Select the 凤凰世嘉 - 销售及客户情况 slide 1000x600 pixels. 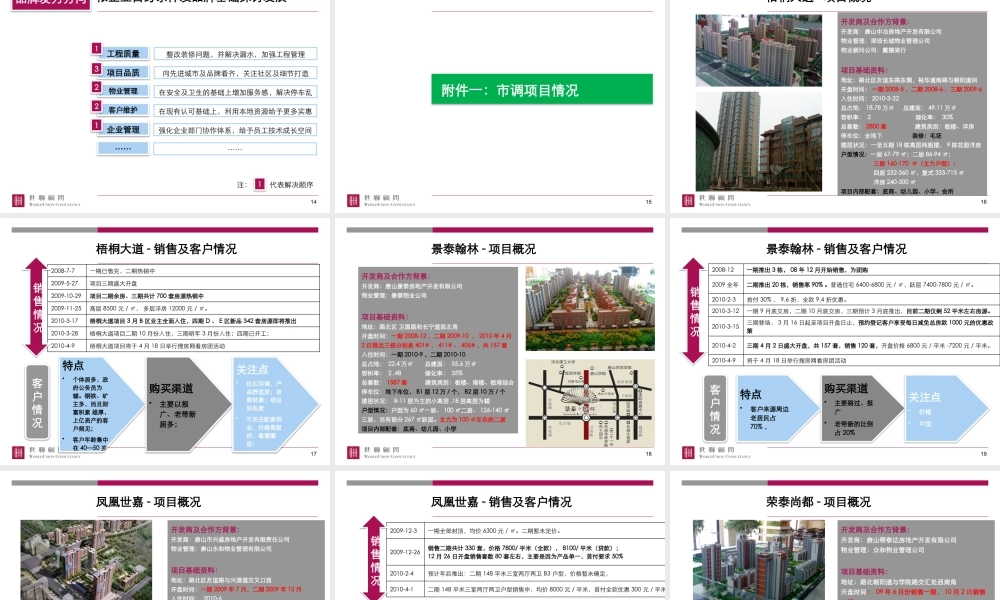[500, 536]
